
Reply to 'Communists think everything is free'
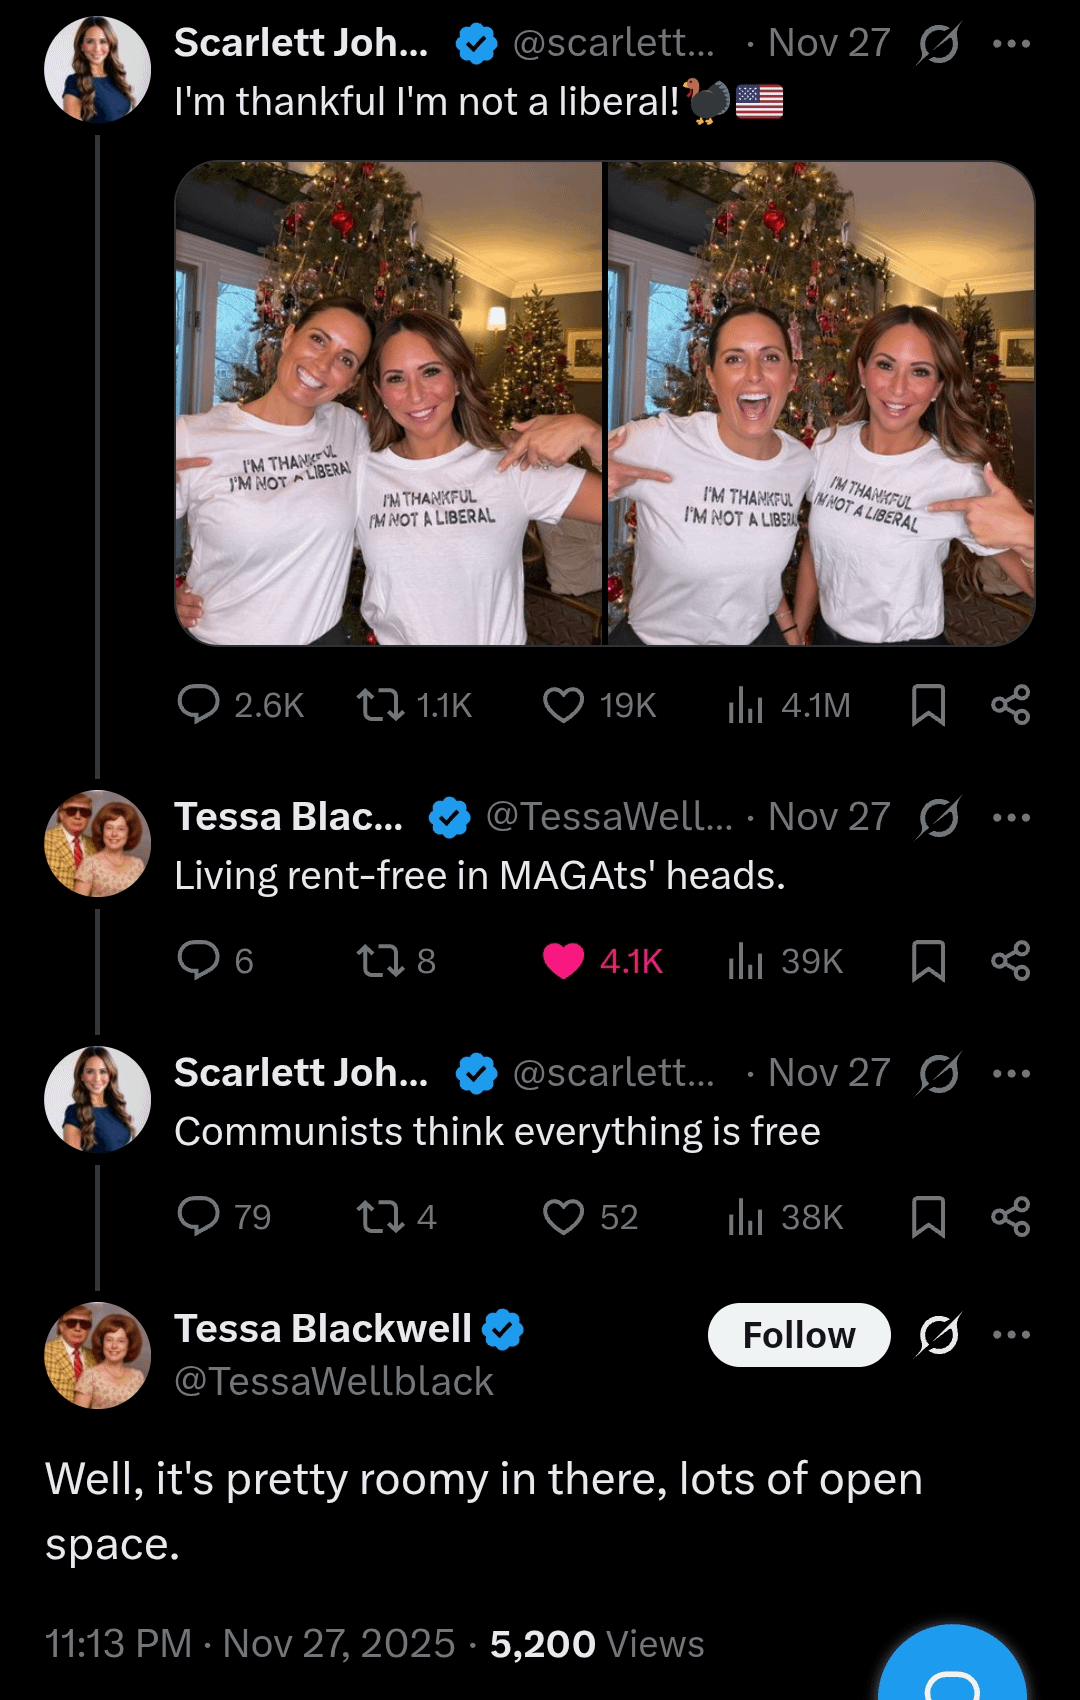click(x=198, y=1217)
